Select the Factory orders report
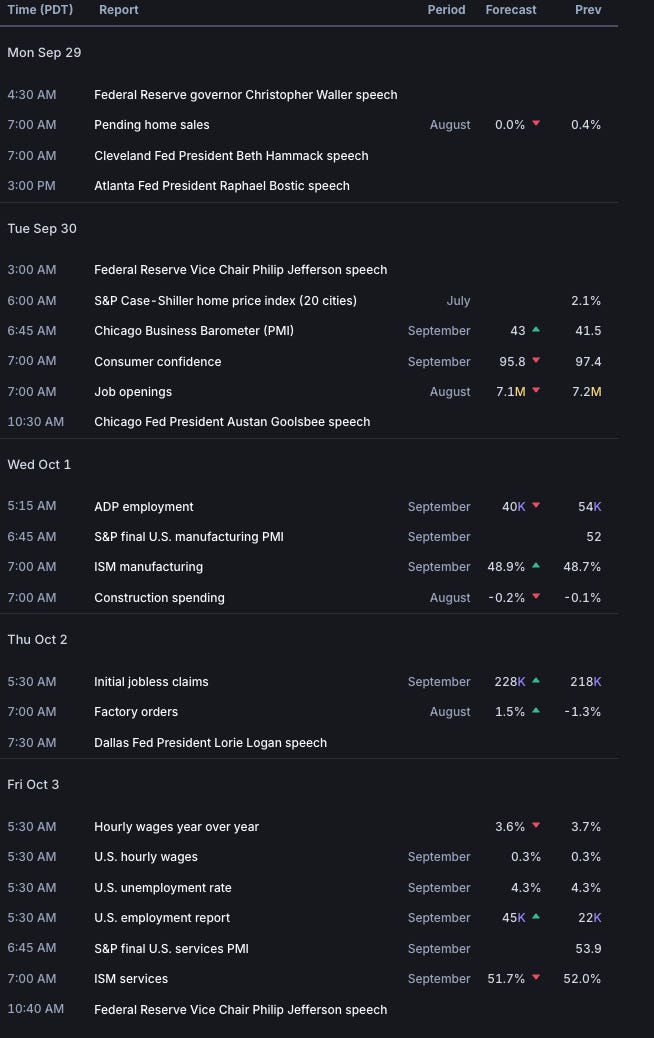This screenshot has height=1038, width=654. (x=136, y=712)
